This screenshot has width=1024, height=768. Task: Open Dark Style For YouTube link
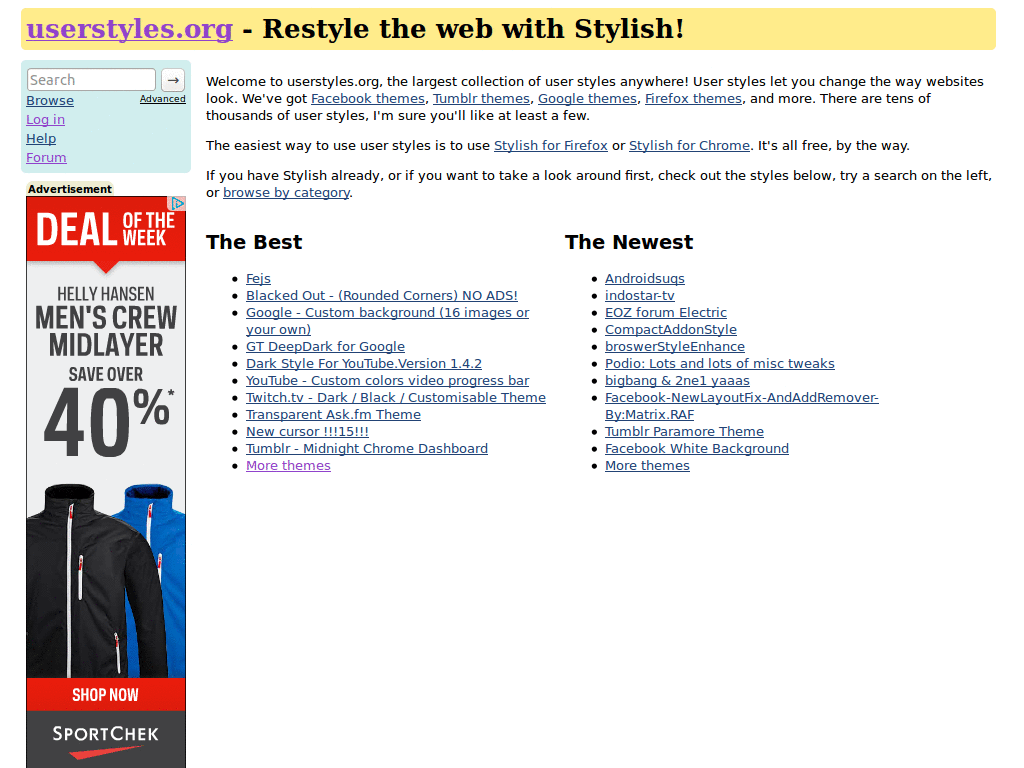(x=364, y=364)
